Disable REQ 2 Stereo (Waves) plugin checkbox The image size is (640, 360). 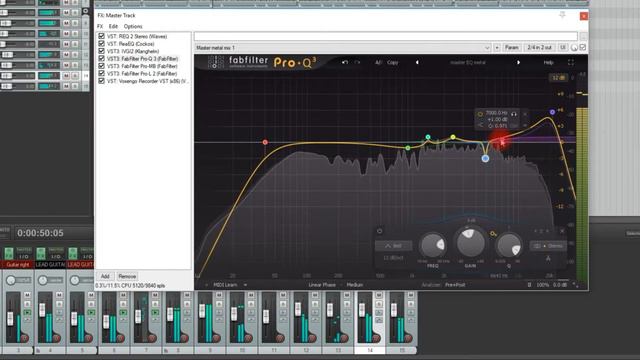point(102,36)
